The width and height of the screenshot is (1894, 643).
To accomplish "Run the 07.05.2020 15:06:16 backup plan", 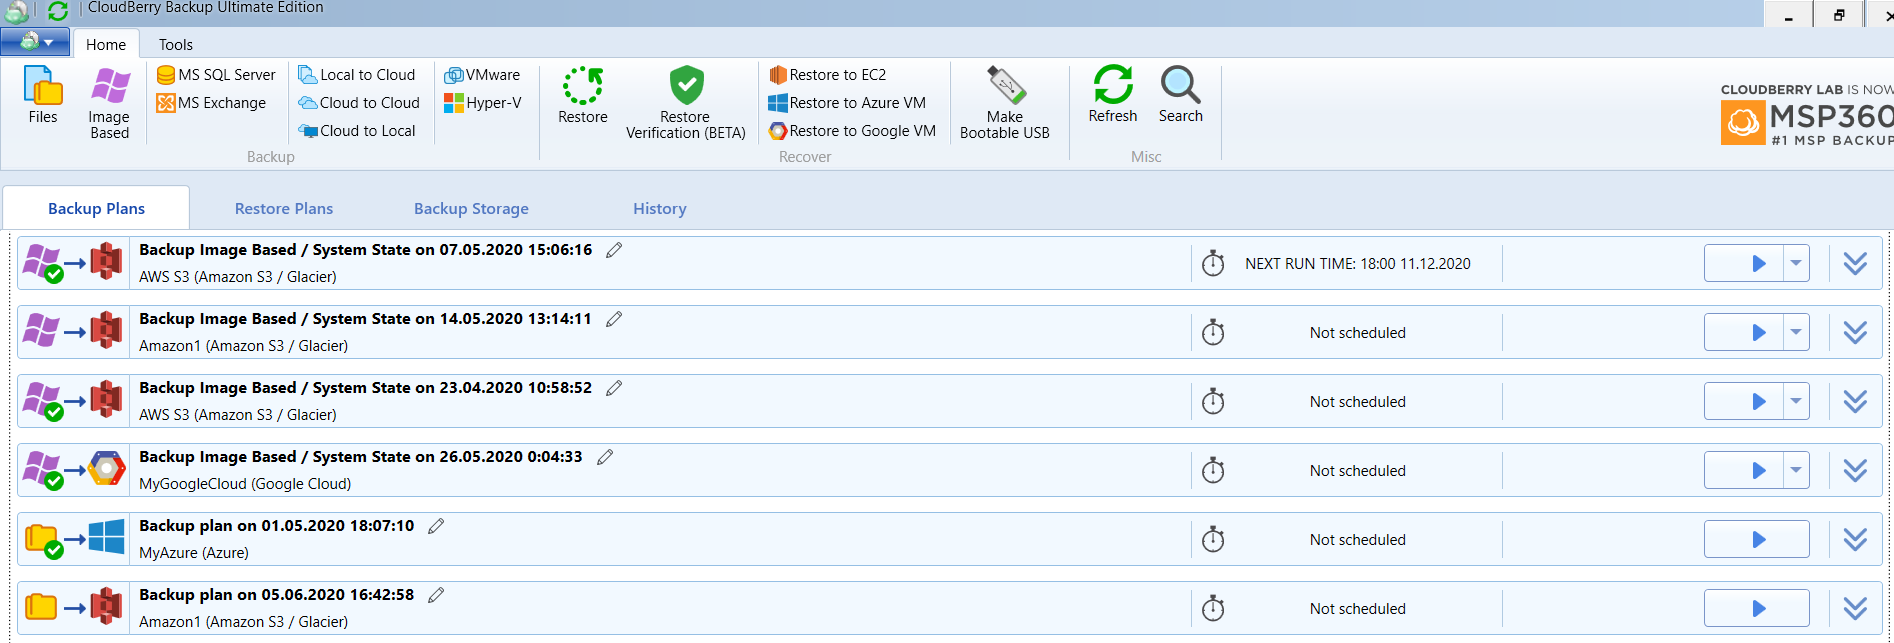I will 1744,263.
